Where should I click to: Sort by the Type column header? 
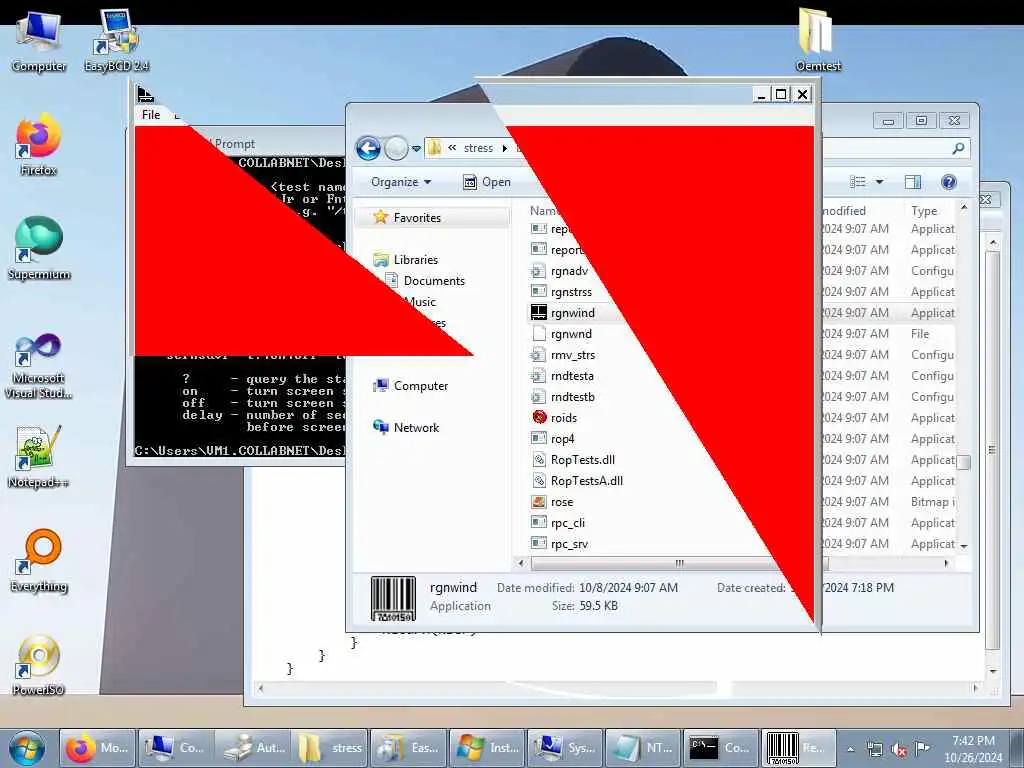tap(924, 211)
